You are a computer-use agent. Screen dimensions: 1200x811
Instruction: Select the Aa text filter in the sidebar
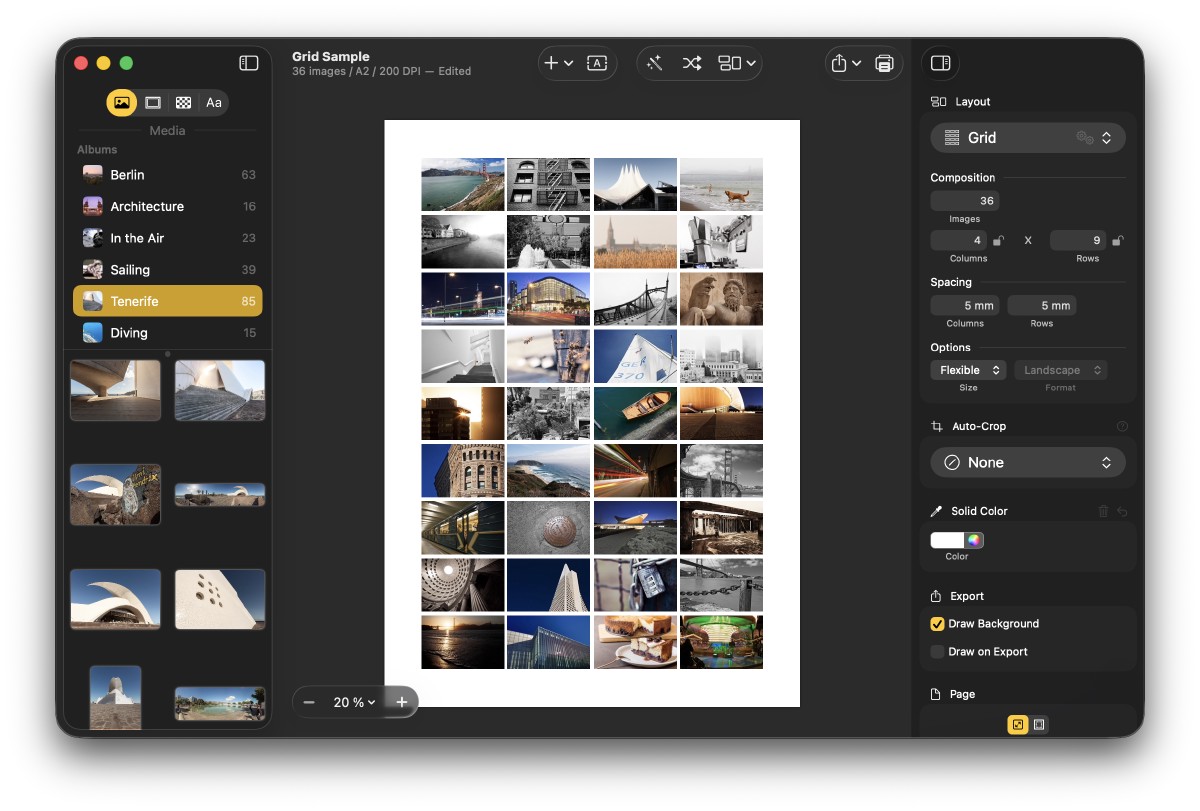pyautogui.click(x=212, y=101)
